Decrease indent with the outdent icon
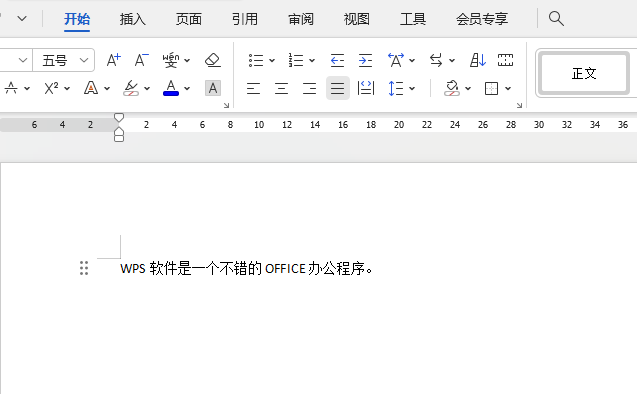This screenshot has height=394, width=637. (x=337, y=60)
